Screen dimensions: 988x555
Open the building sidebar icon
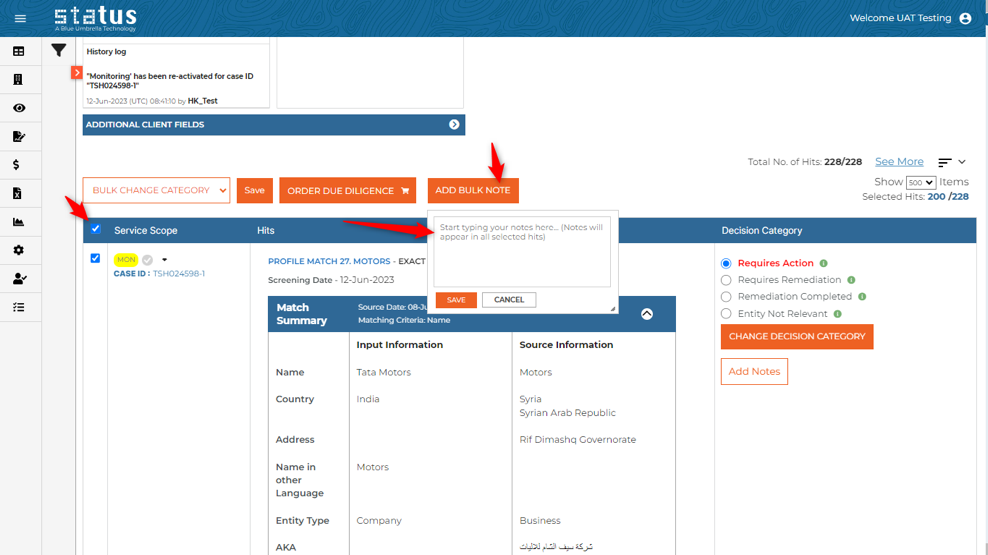tap(19, 79)
